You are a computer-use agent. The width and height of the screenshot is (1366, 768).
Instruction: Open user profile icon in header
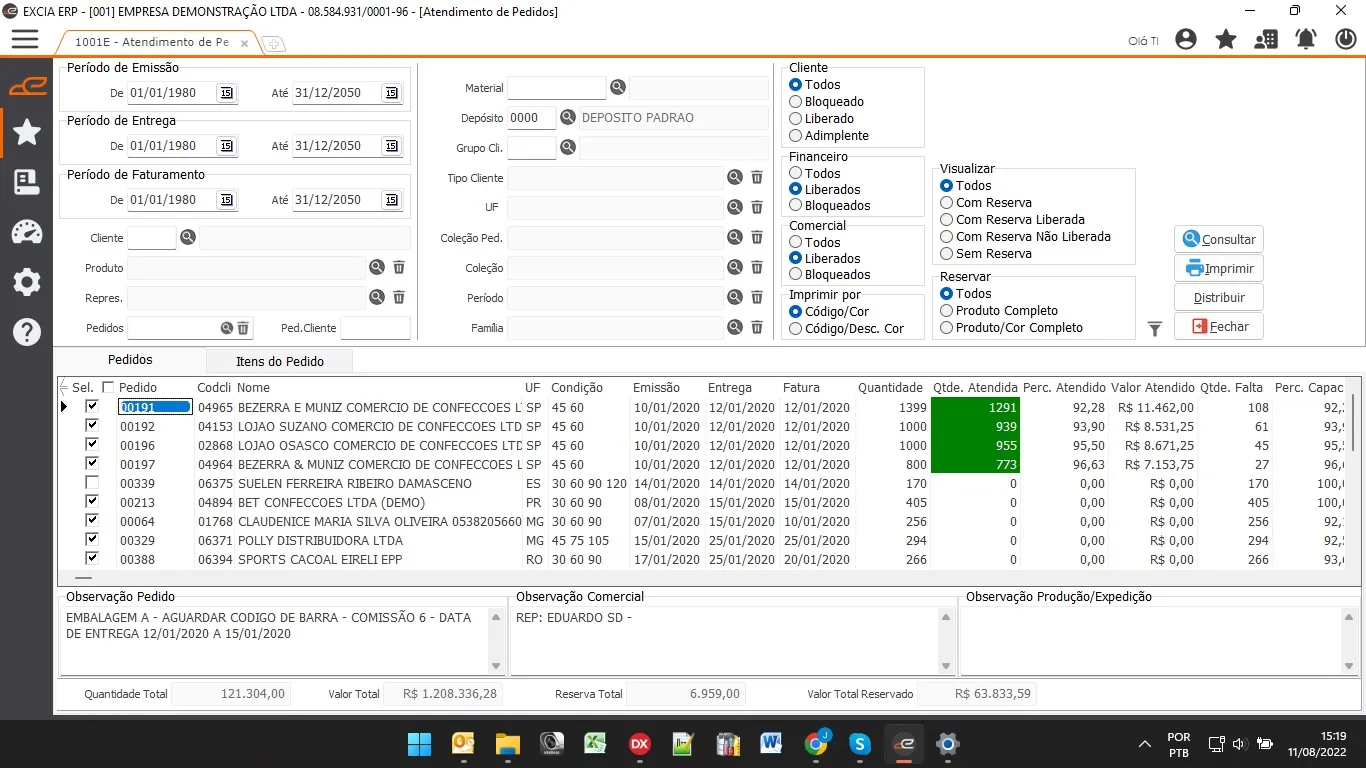[1186, 40]
